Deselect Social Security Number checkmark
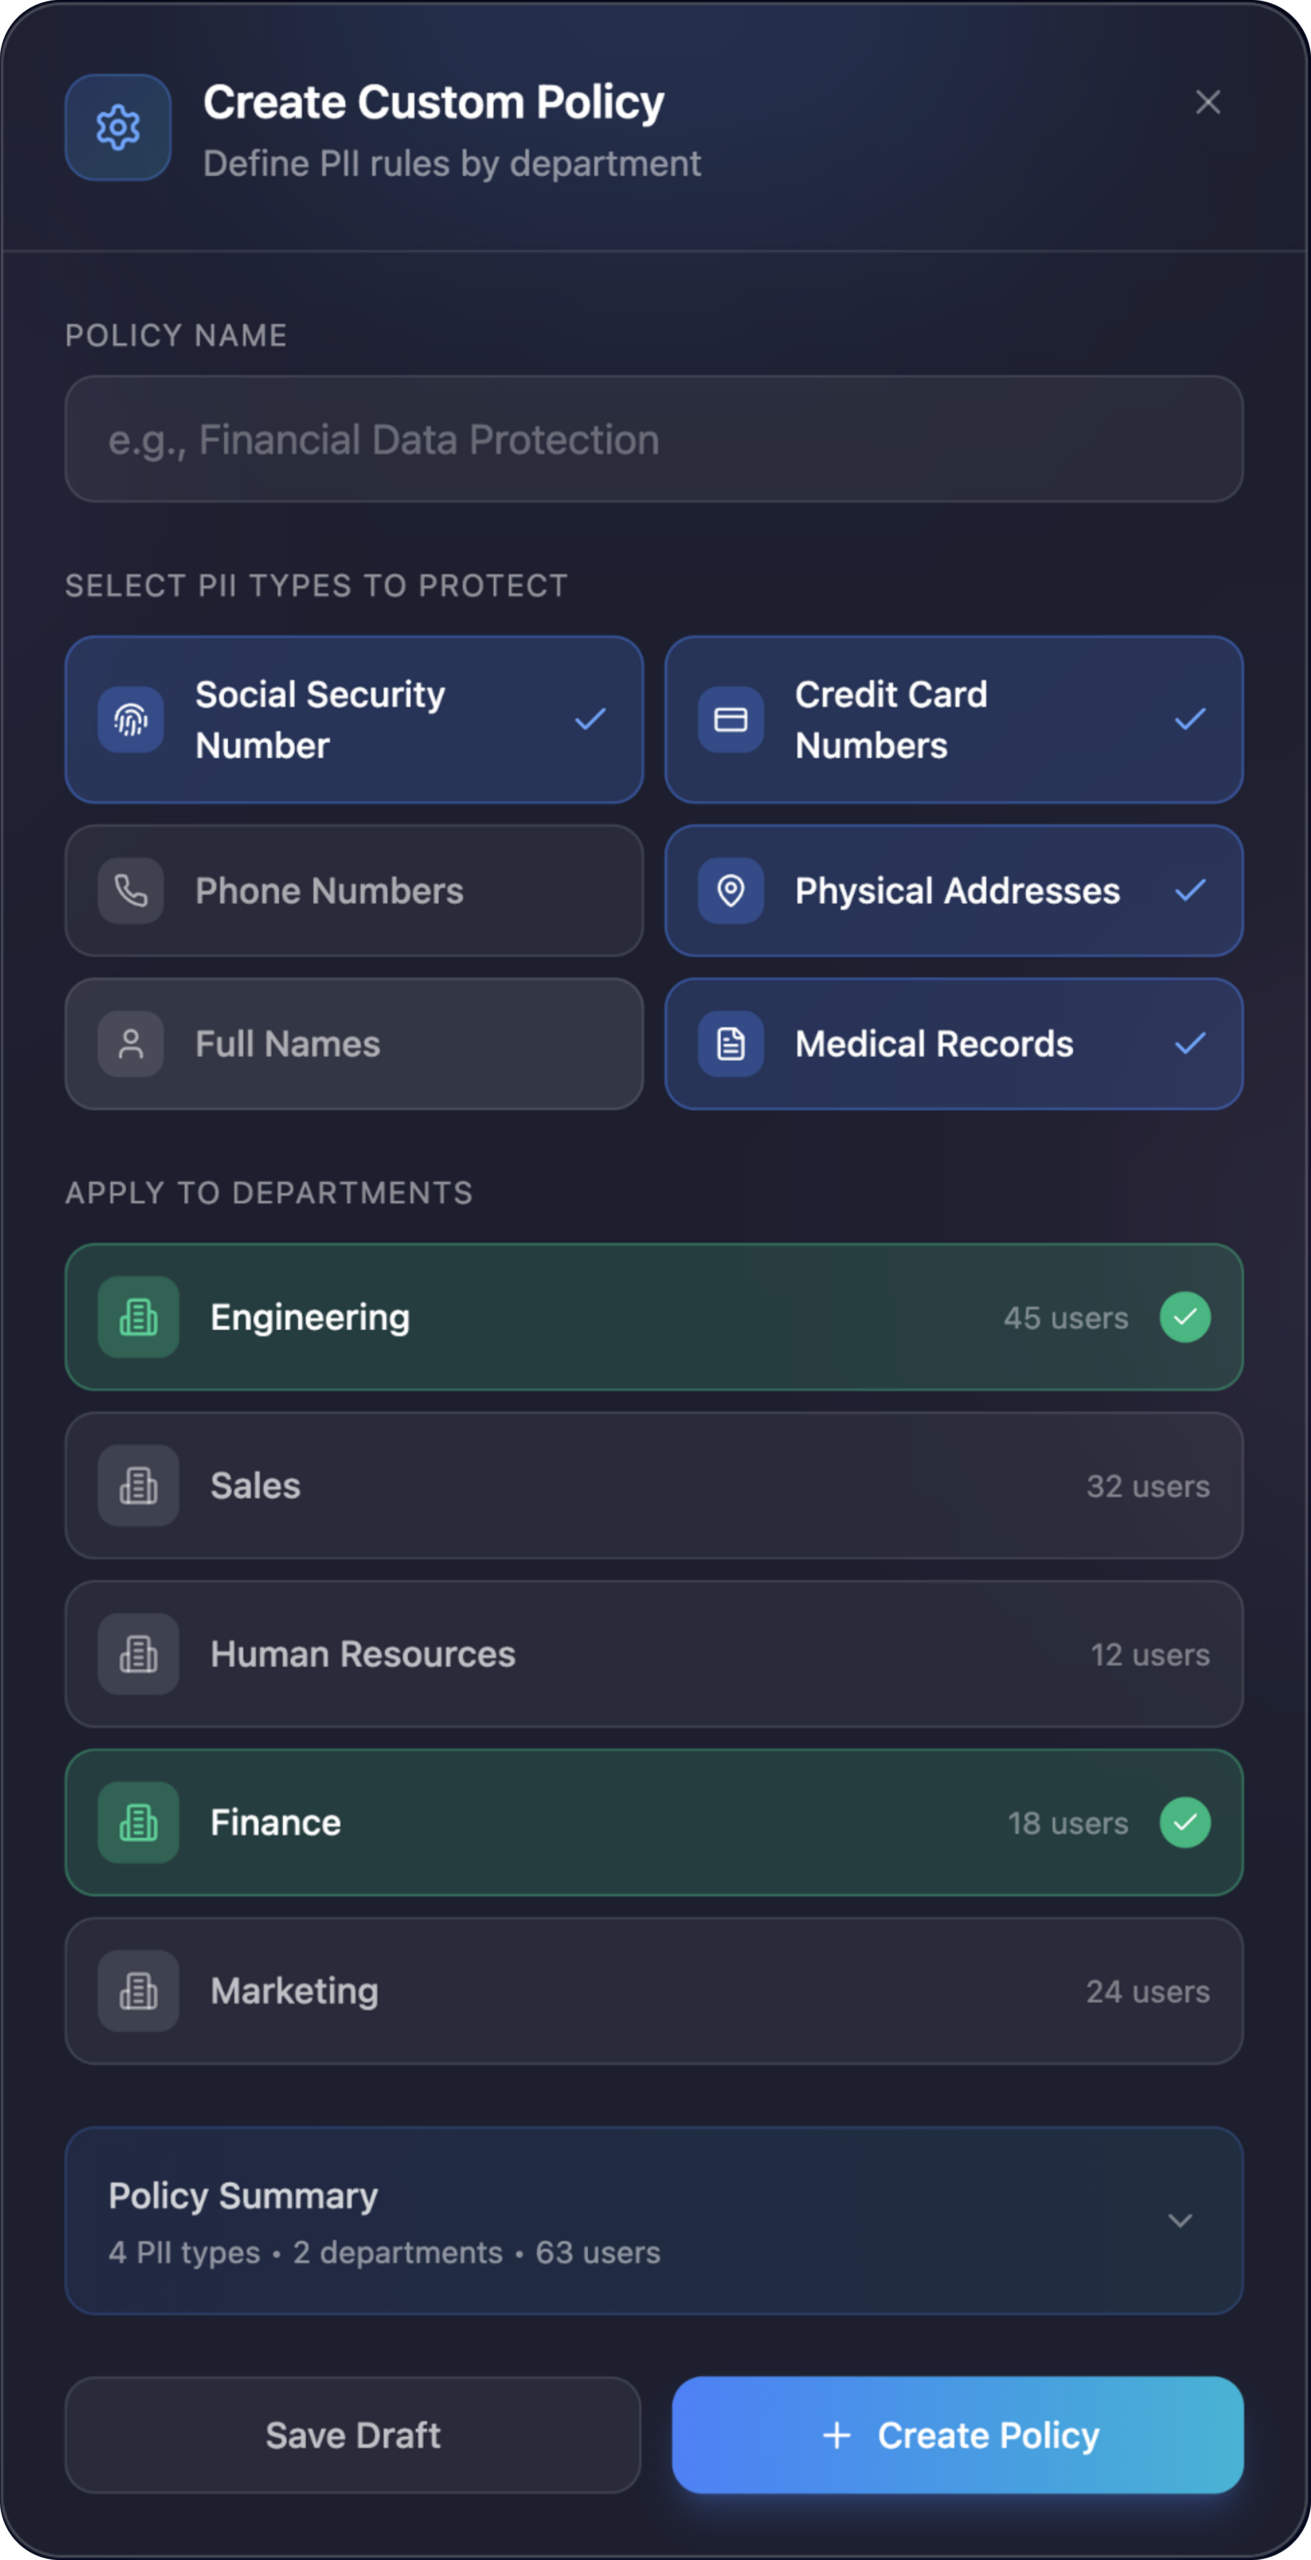1311x2560 pixels. (590, 719)
